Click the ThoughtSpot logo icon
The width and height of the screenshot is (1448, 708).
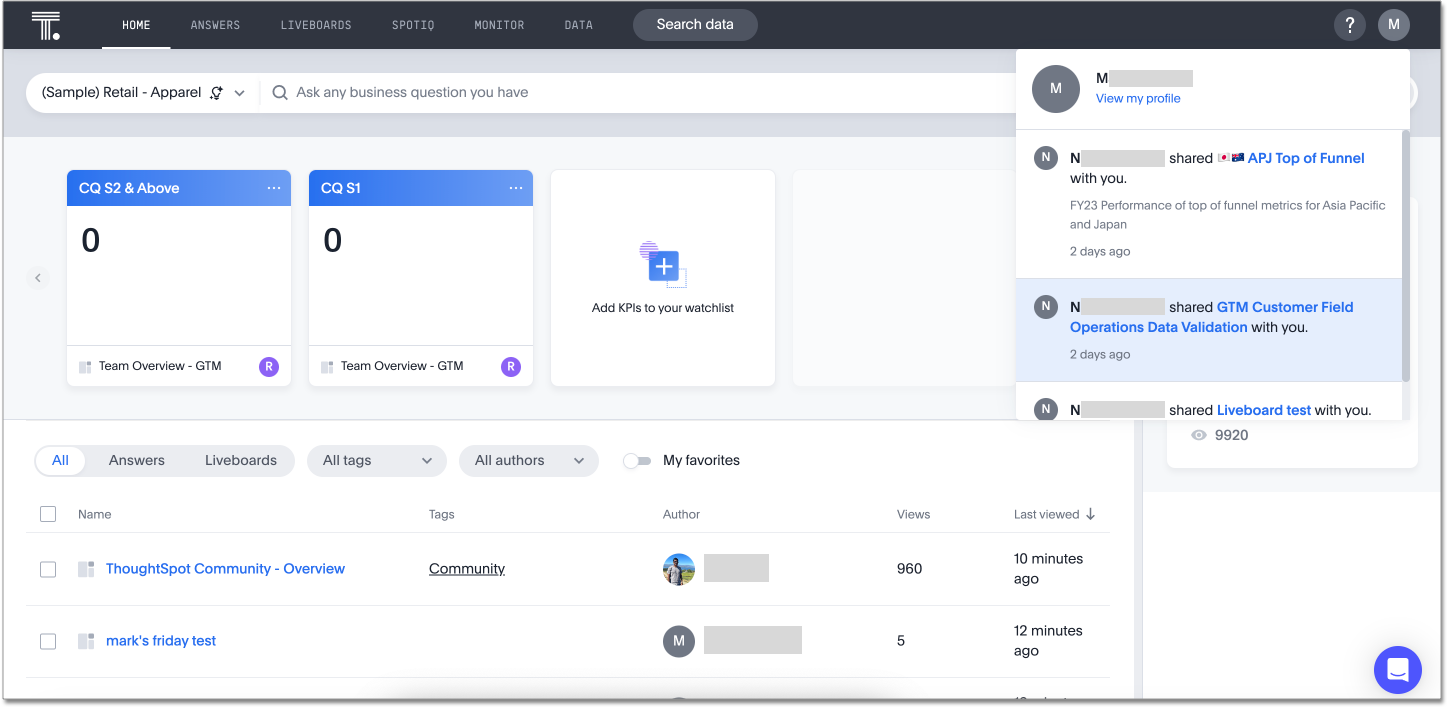point(45,25)
